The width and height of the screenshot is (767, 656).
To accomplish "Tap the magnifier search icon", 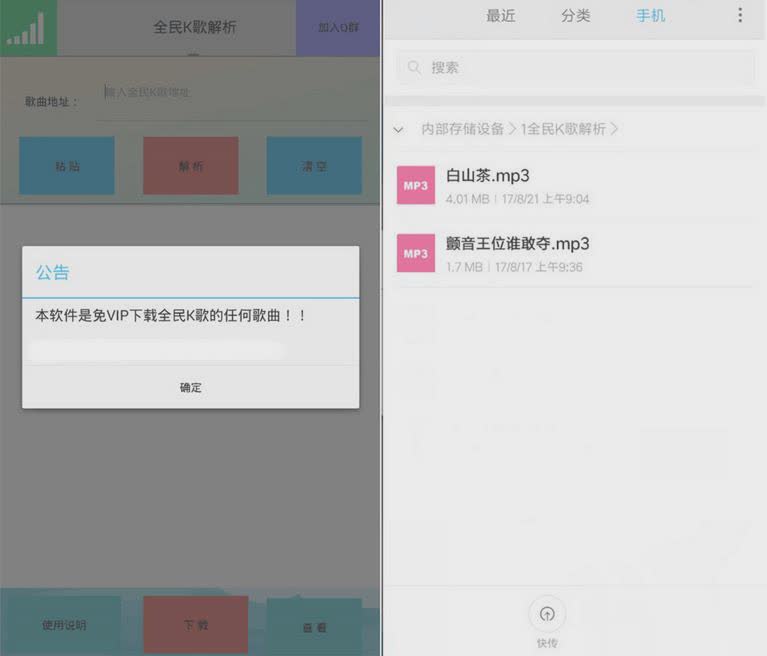I will point(414,68).
